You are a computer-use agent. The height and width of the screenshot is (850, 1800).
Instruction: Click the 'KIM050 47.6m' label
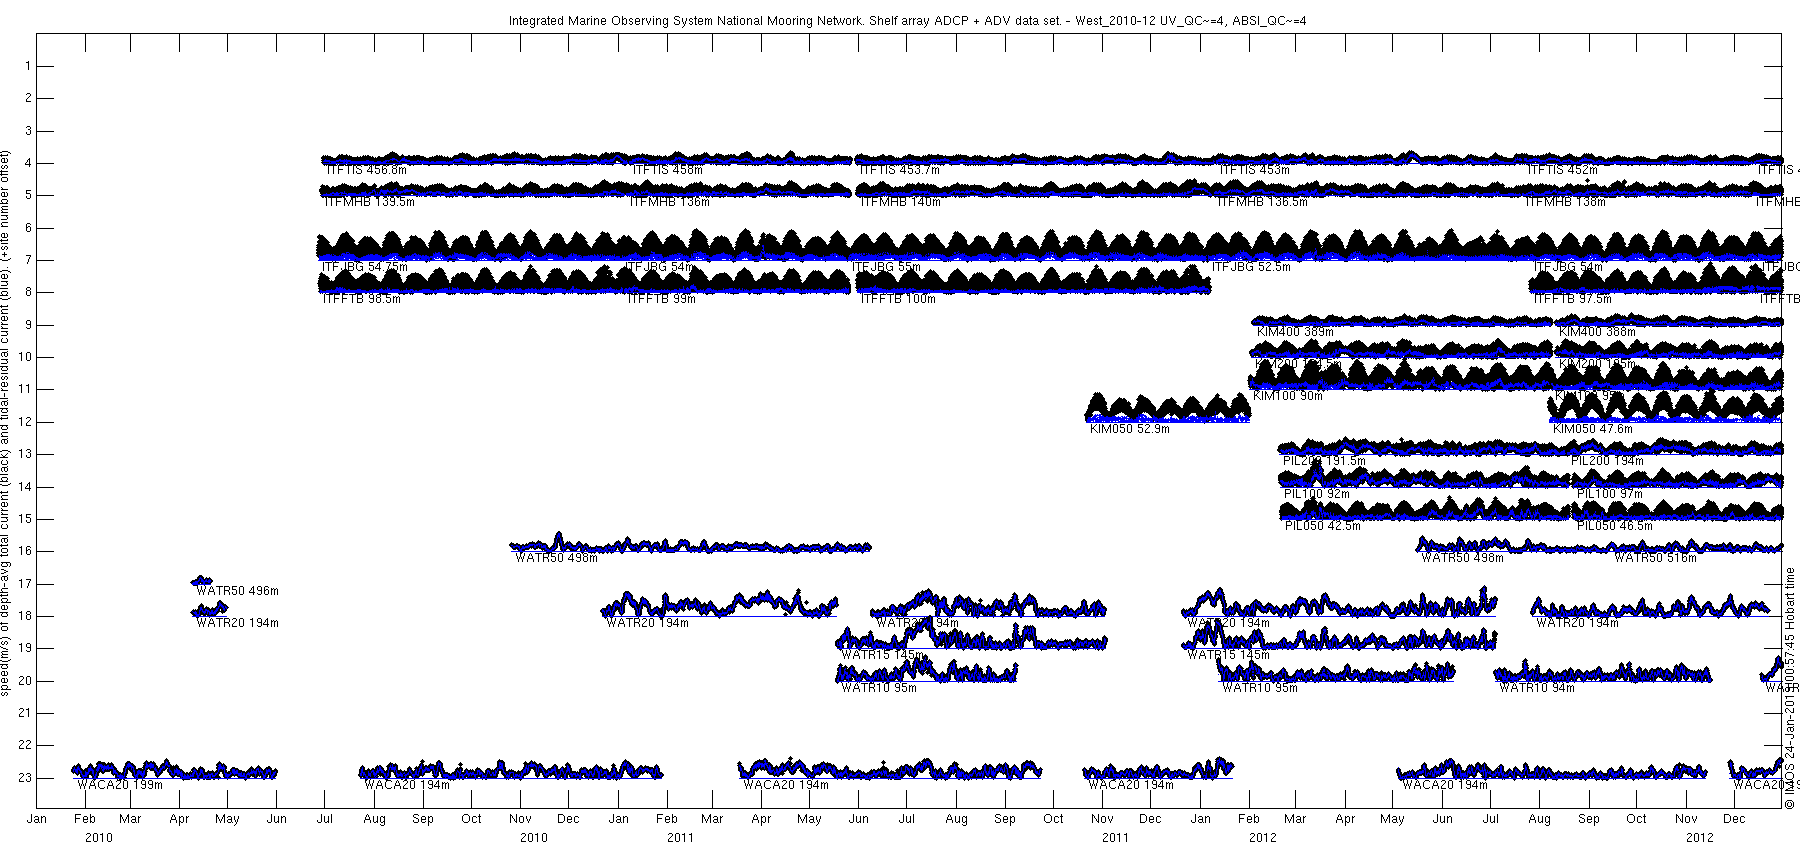click(1593, 429)
